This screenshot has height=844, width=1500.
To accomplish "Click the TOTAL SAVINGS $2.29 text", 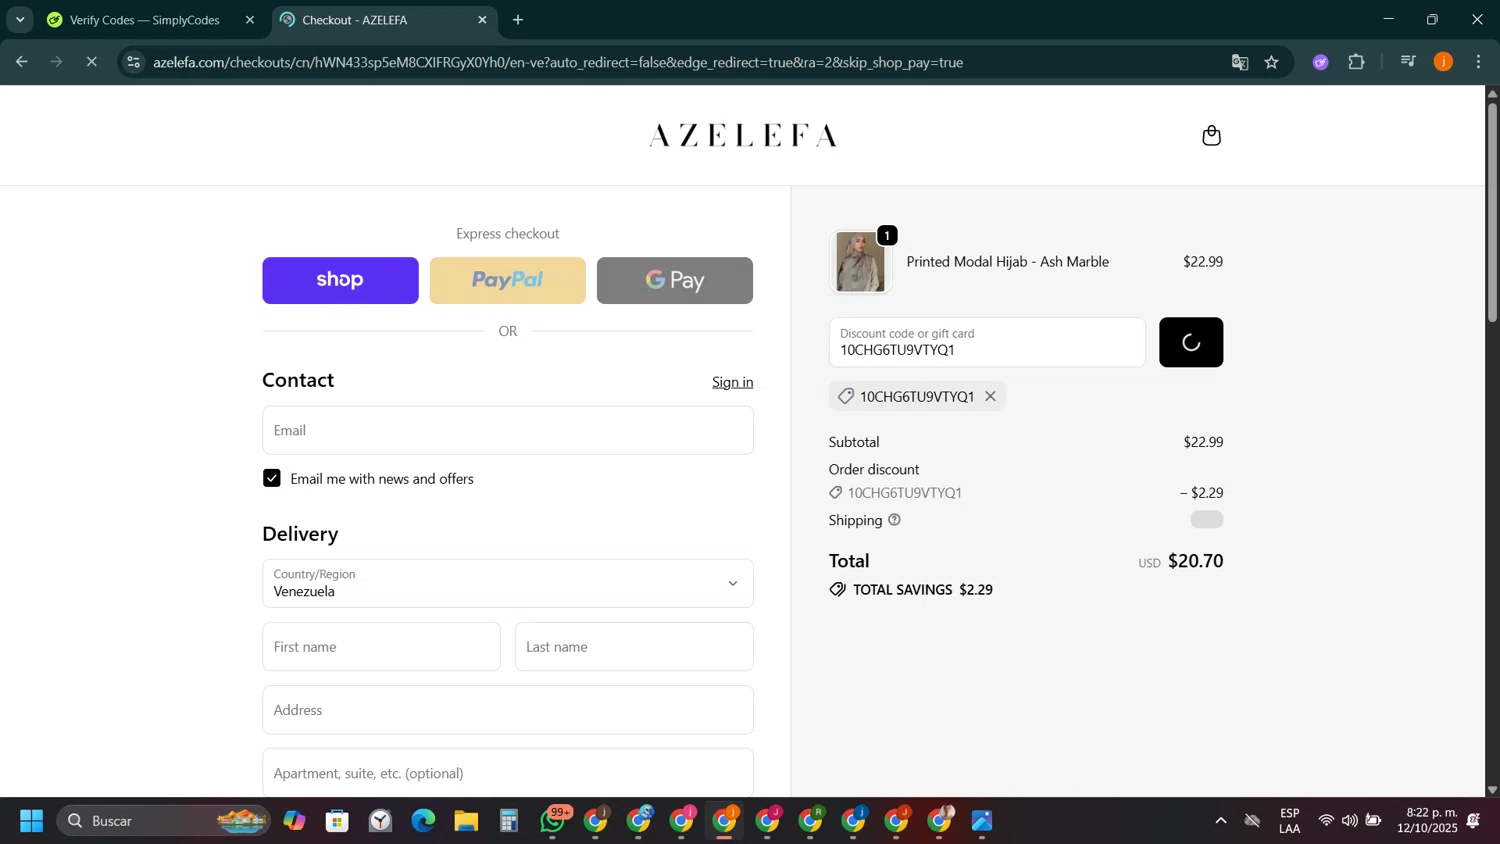I will 922,590.
